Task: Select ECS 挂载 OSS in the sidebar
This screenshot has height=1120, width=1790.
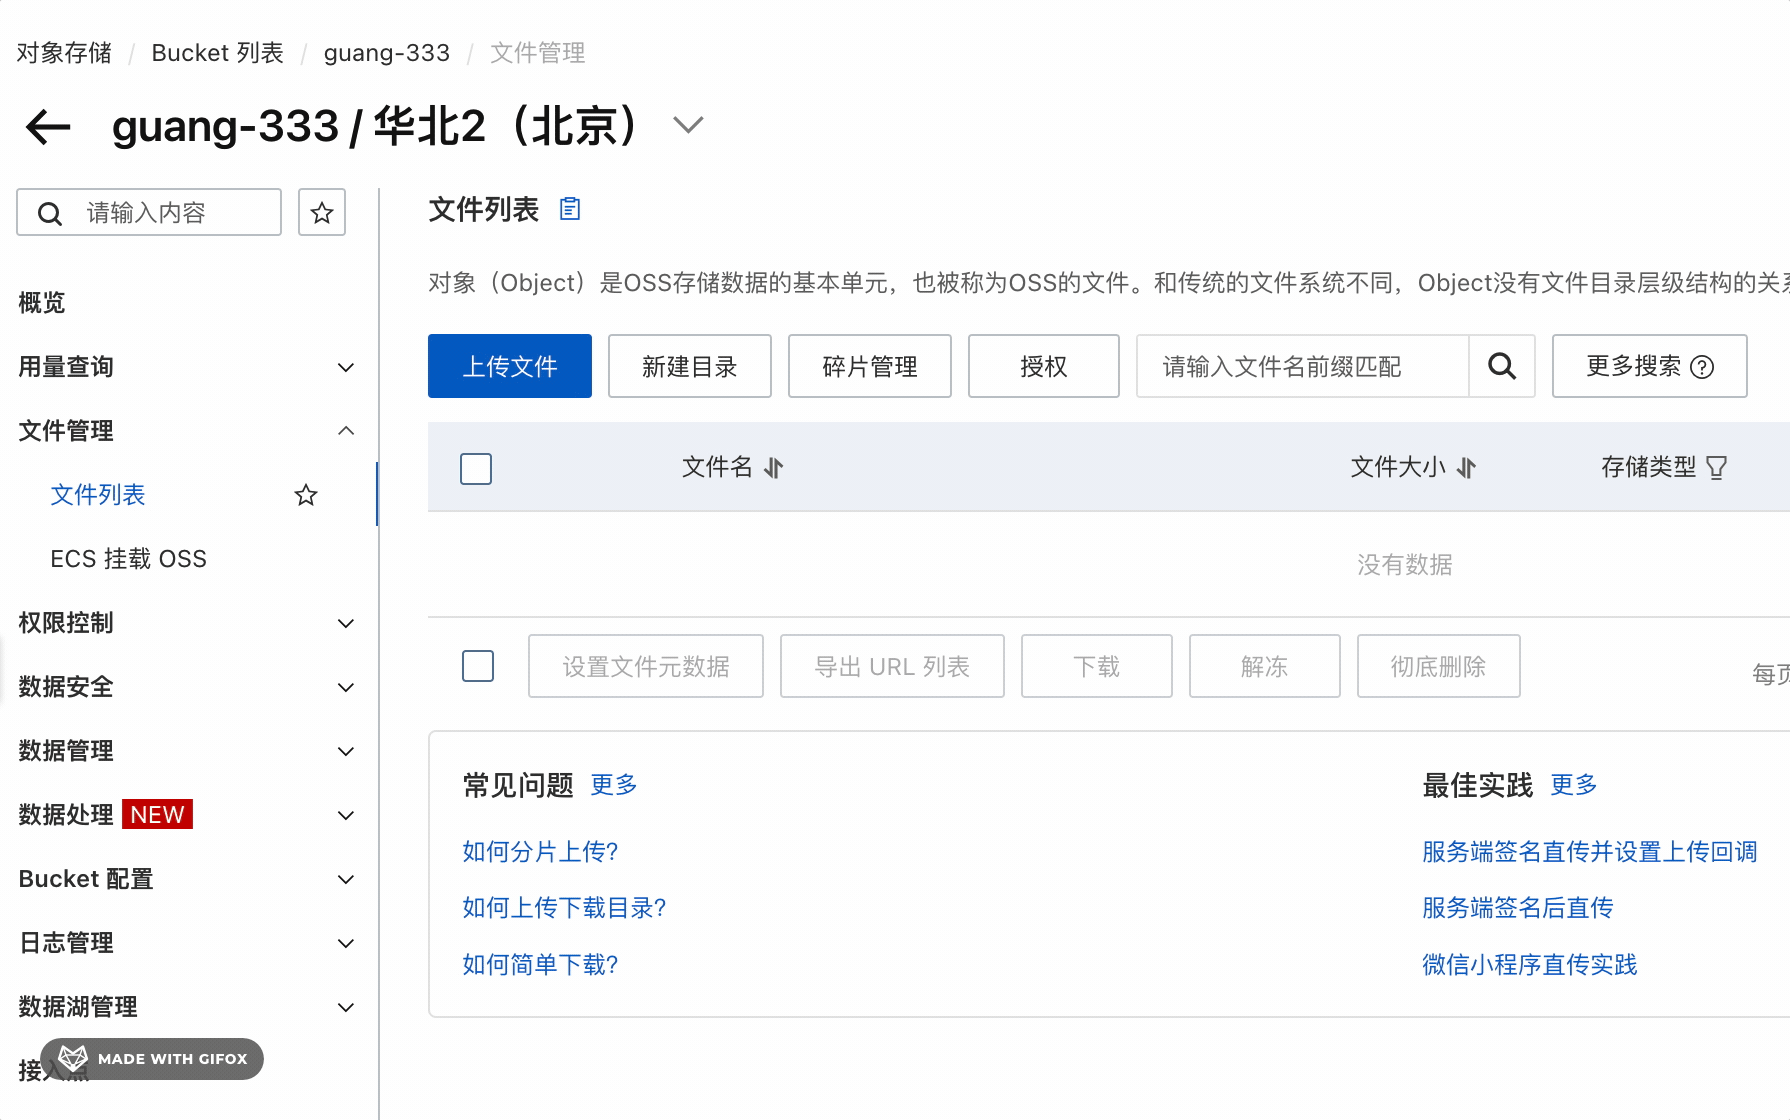Action: coord(128,559)
